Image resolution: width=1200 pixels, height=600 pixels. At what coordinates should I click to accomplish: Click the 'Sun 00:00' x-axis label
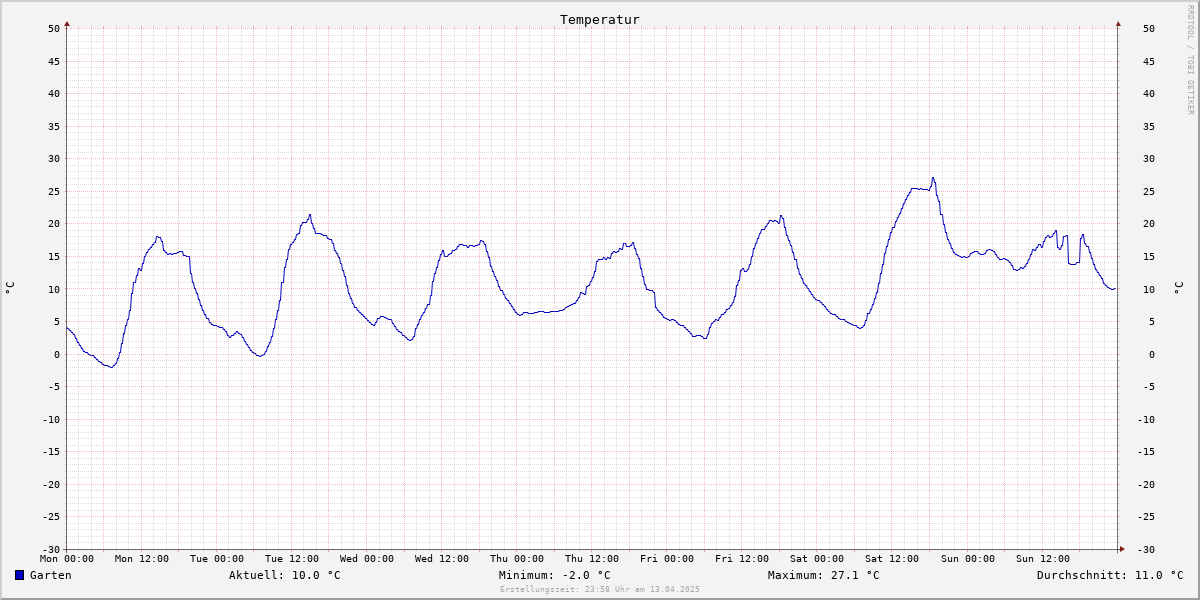tap(967, 559)
